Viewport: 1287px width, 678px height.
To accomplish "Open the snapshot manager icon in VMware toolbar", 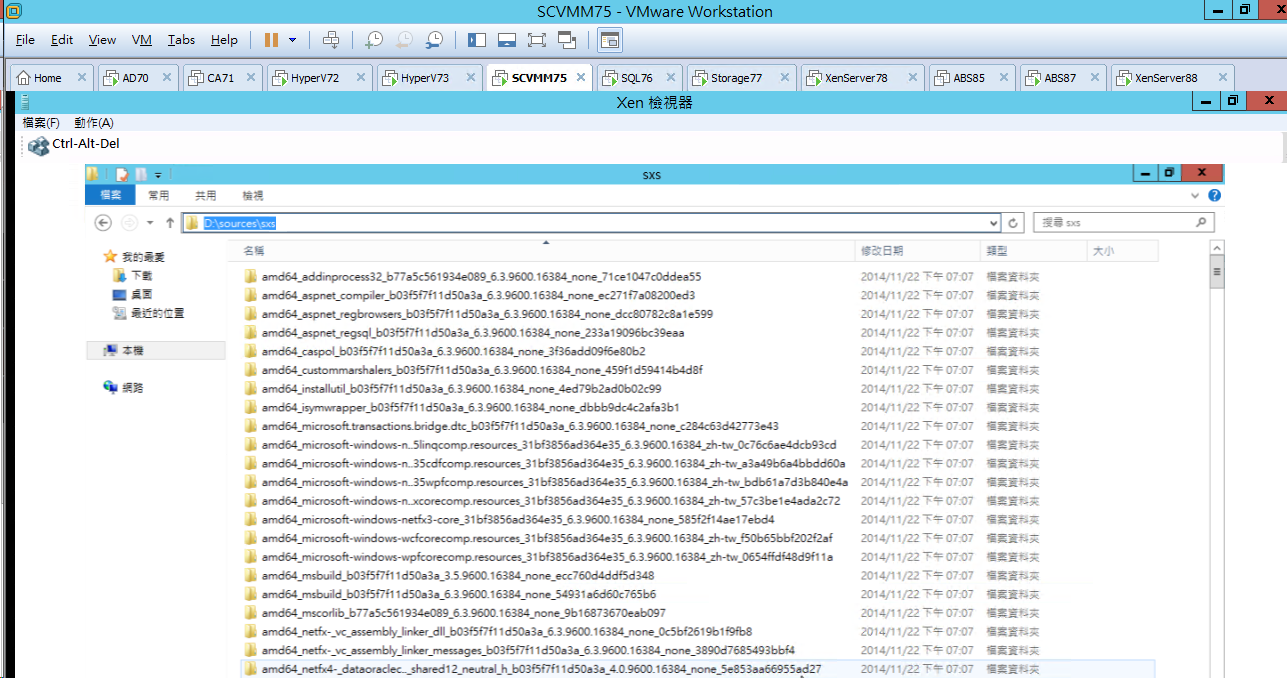I will [x=434, y=40].
